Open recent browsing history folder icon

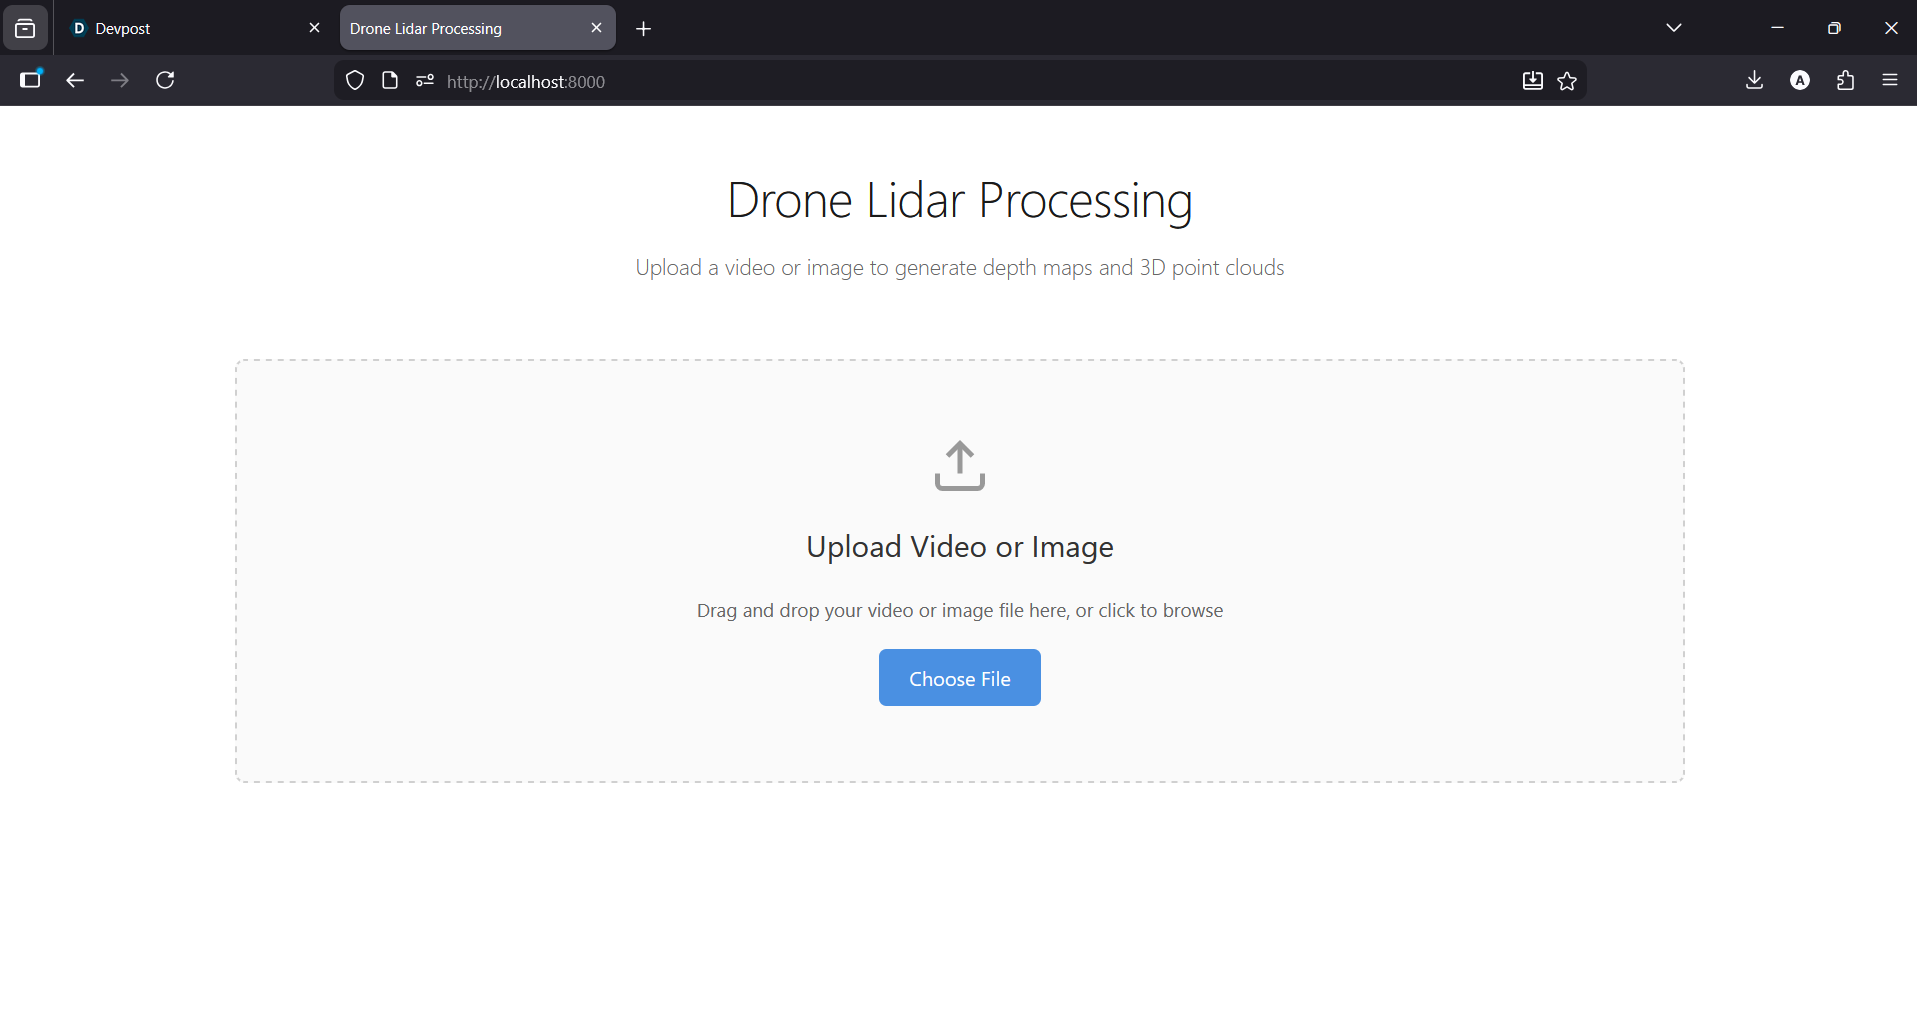pos(25,28)
